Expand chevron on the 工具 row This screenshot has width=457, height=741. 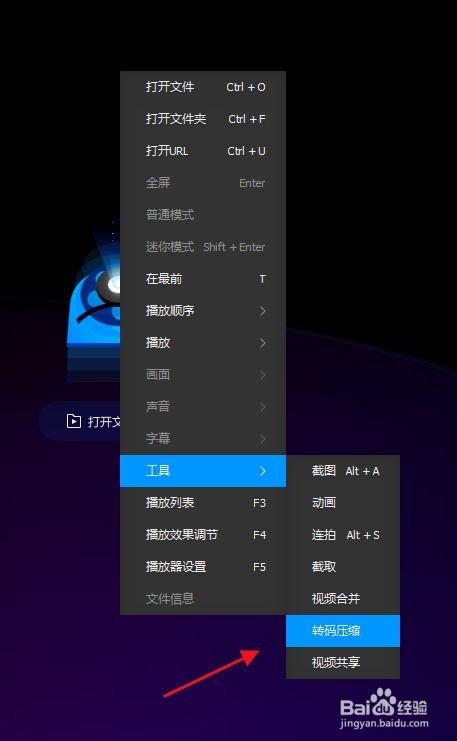point(263,471)
